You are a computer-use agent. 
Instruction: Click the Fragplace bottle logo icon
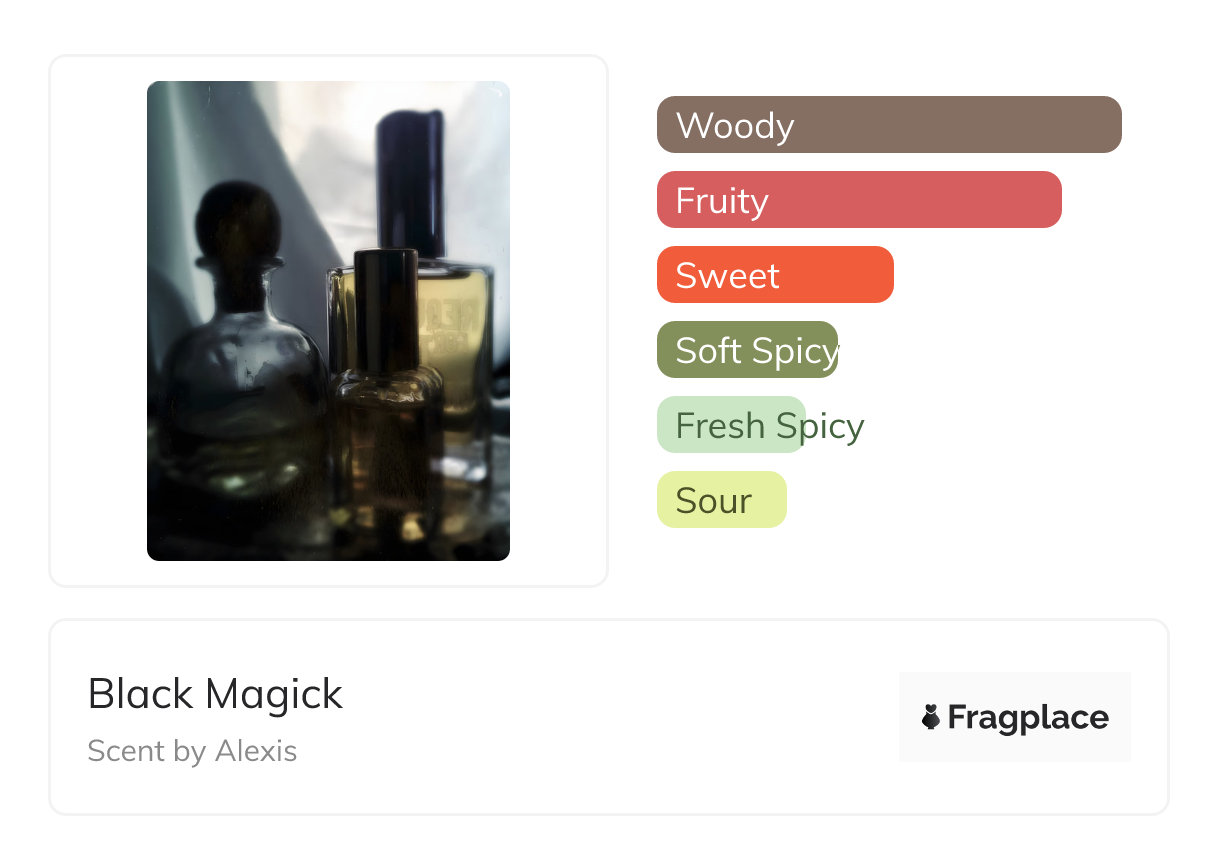click(x=931, y=717)
